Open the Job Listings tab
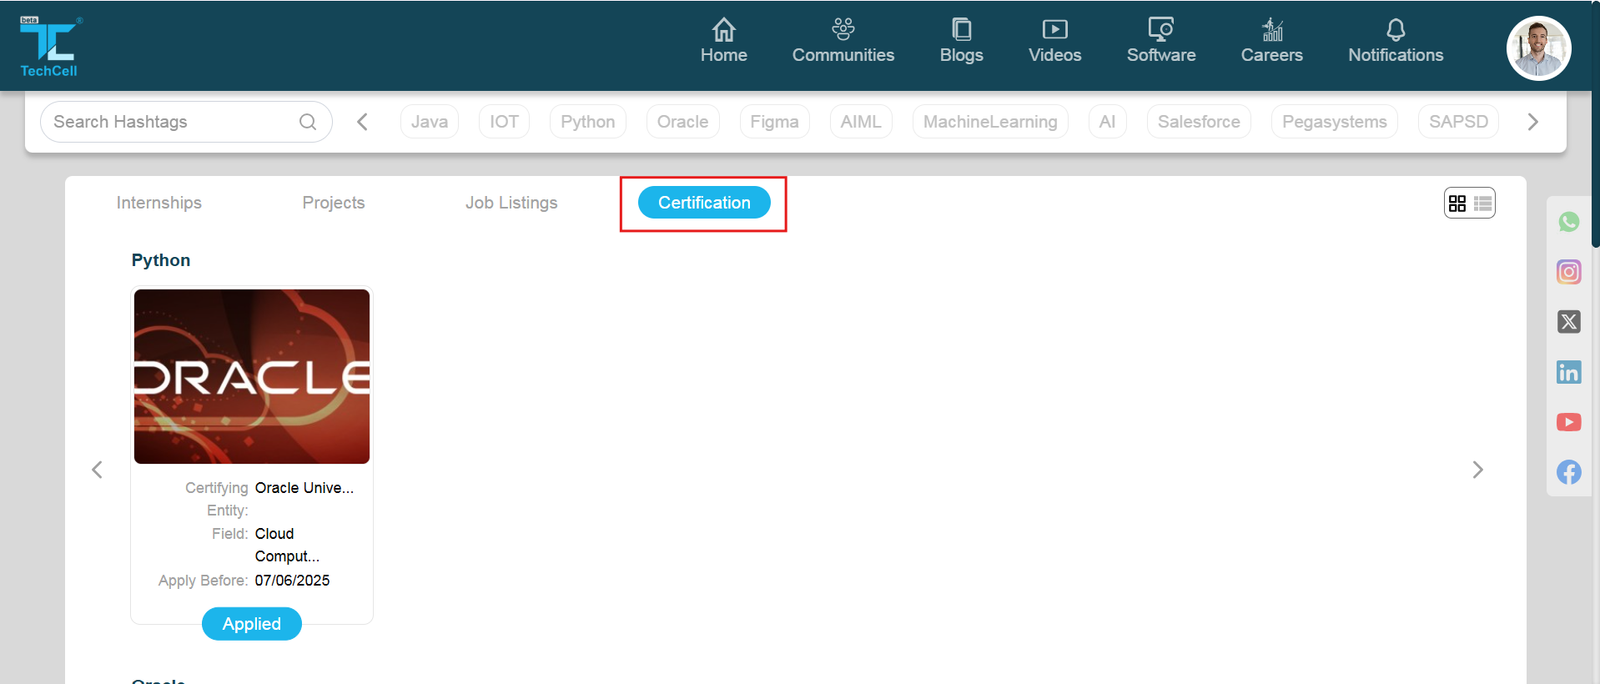This screenshot has width=1600, height=684. (511, 203)
